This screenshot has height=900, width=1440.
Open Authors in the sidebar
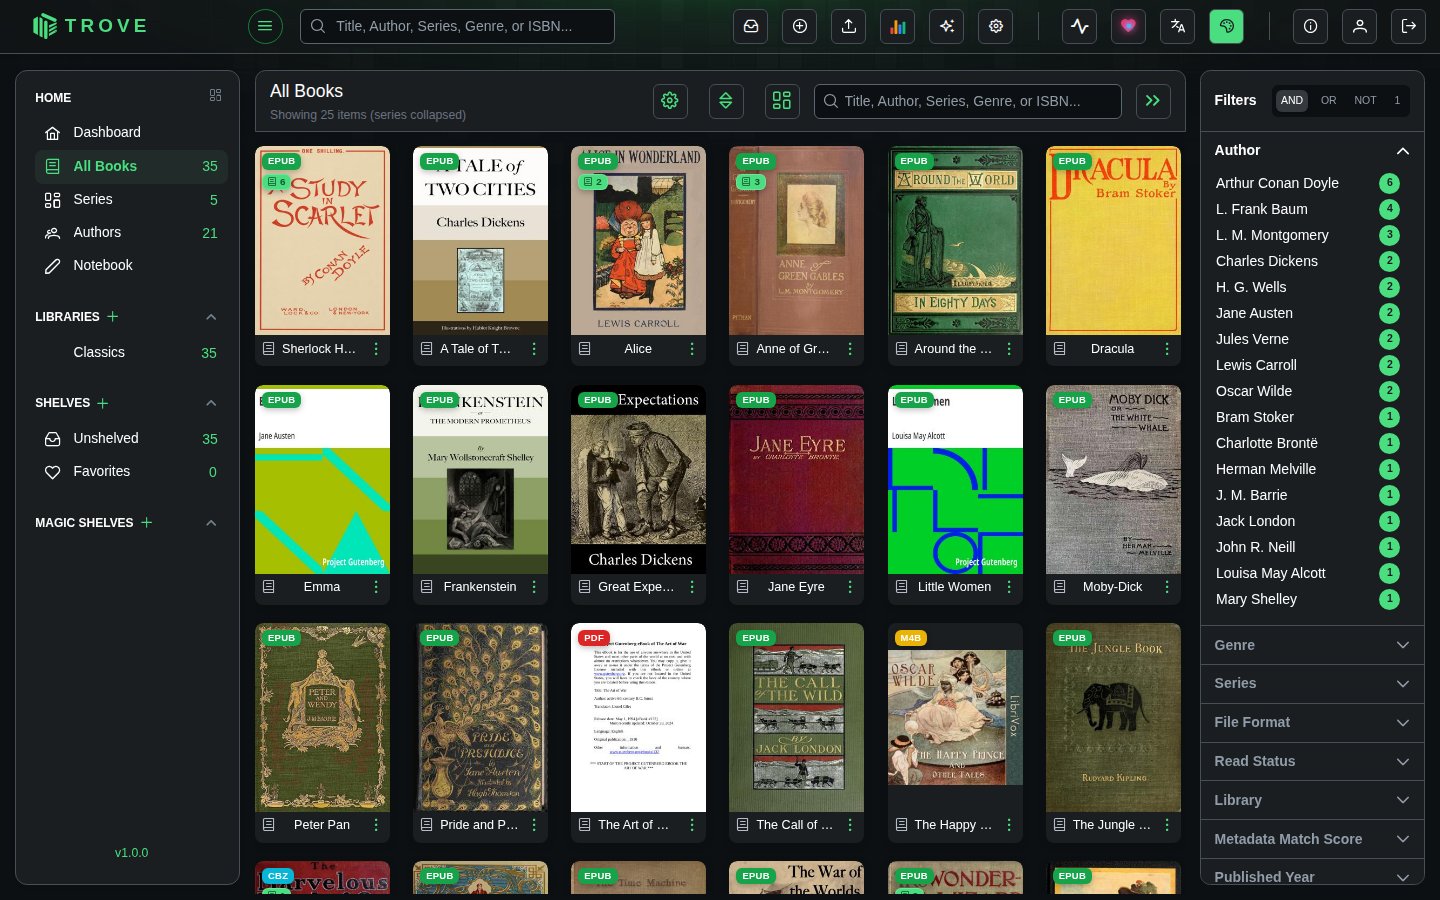pyautogui.click(x=131, y=232)
